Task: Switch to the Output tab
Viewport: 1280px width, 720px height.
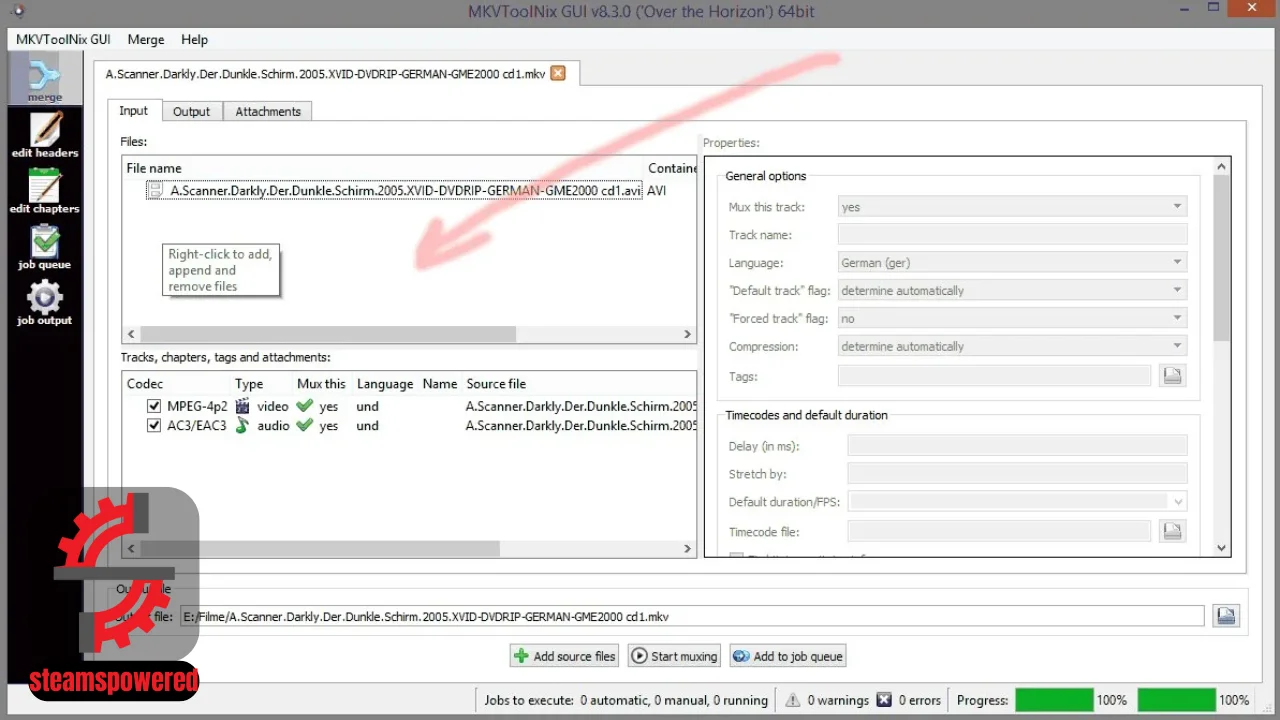Action: click(x=191, y=112)
